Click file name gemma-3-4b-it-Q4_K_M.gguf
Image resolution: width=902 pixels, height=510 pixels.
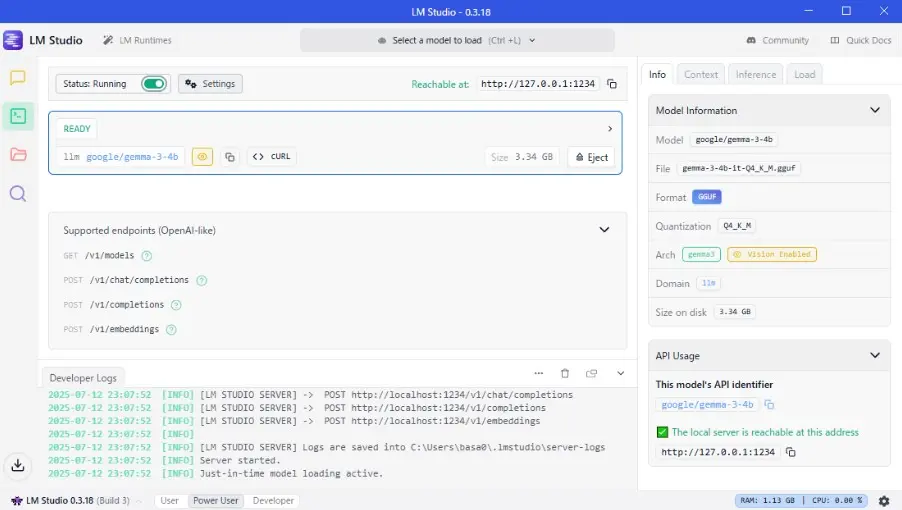[x=738, y=168]
